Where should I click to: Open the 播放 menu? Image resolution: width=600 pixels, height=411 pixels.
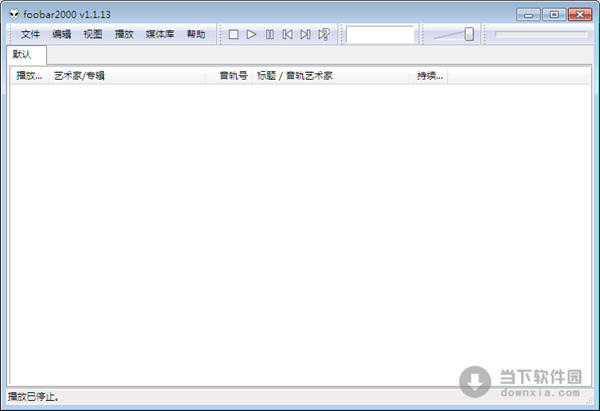[x=124, y=34]
